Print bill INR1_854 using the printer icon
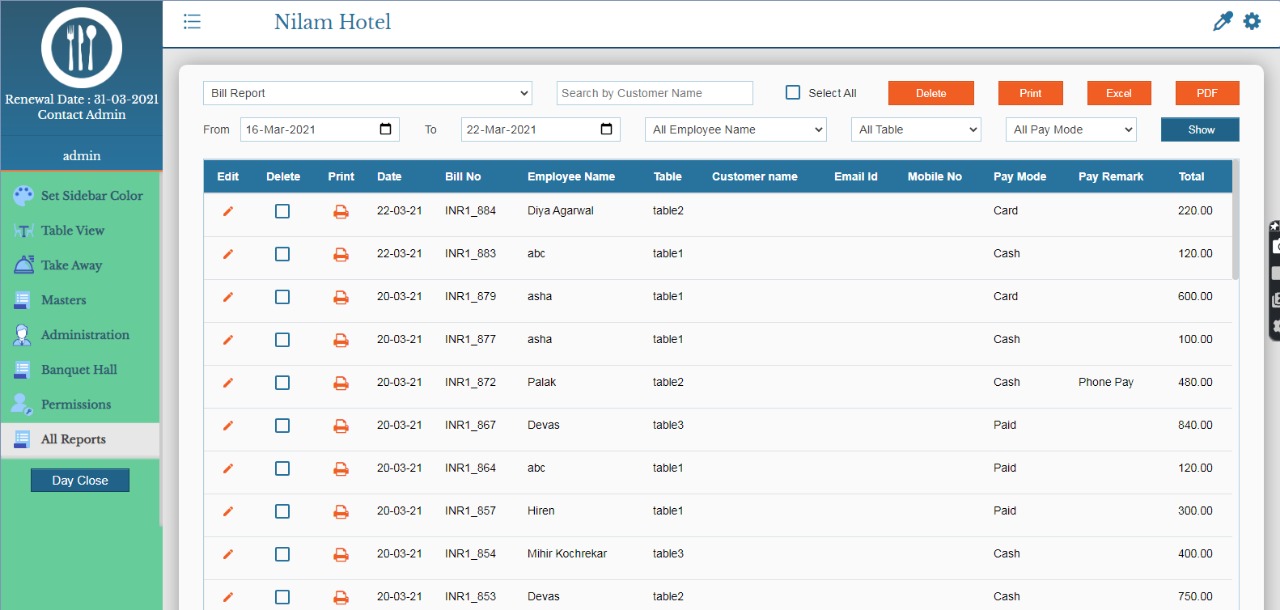Image resolution: width=1280 pixels, height=610 pixels. (x=341, y=555)
